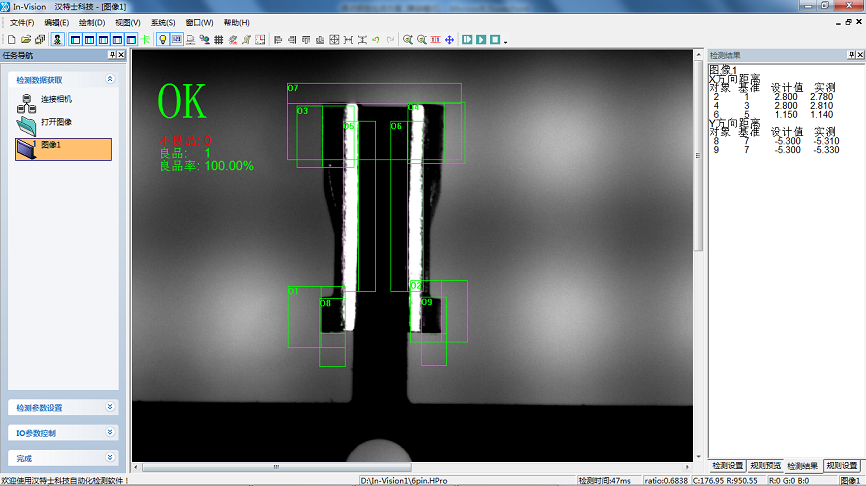Open the 绘制(D) menu
The width and height of the screenshot is (866, 486).
coord(92,22)
